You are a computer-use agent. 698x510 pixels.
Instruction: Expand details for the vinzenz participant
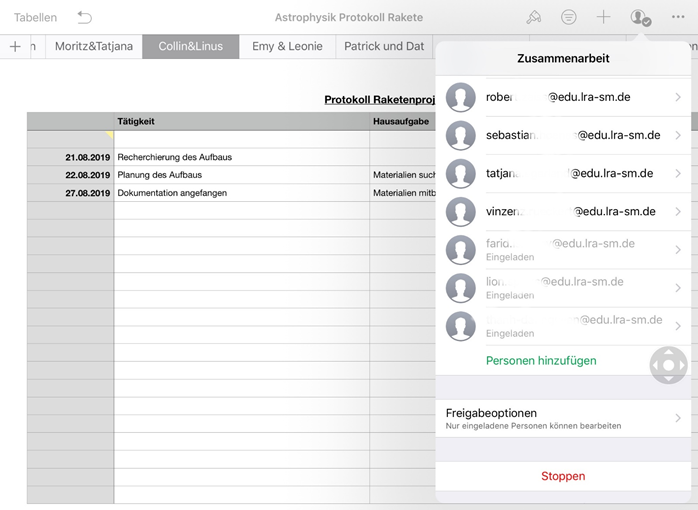point(678,211)
